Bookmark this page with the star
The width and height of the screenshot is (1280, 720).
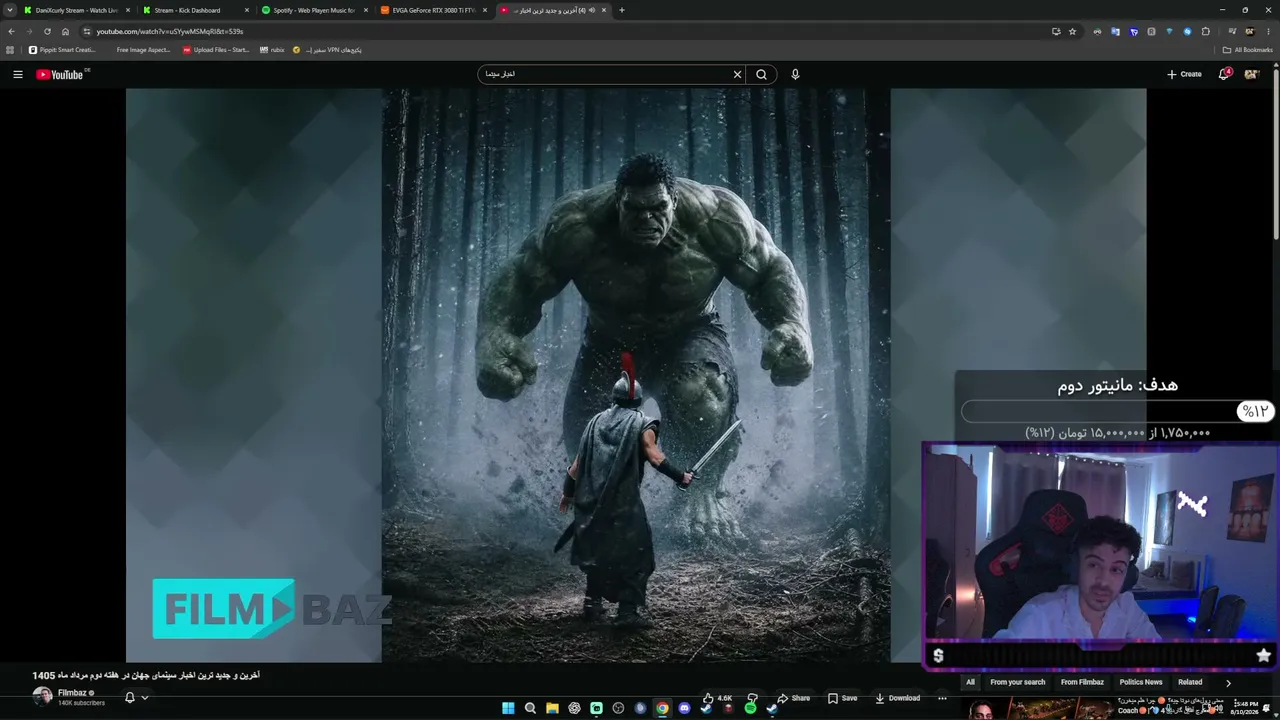(x=1073, y=31)
